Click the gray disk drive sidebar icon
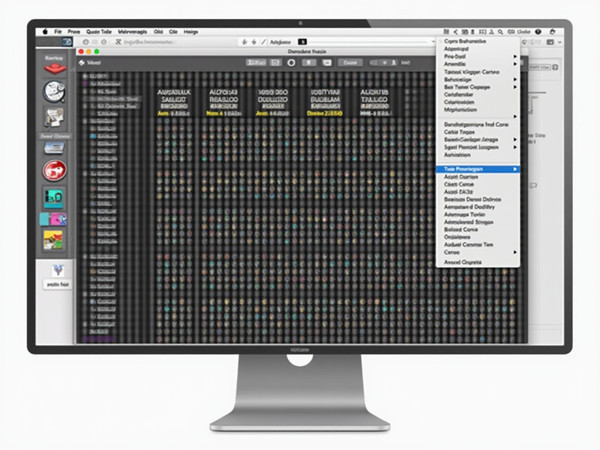 [x=54, y=147]
